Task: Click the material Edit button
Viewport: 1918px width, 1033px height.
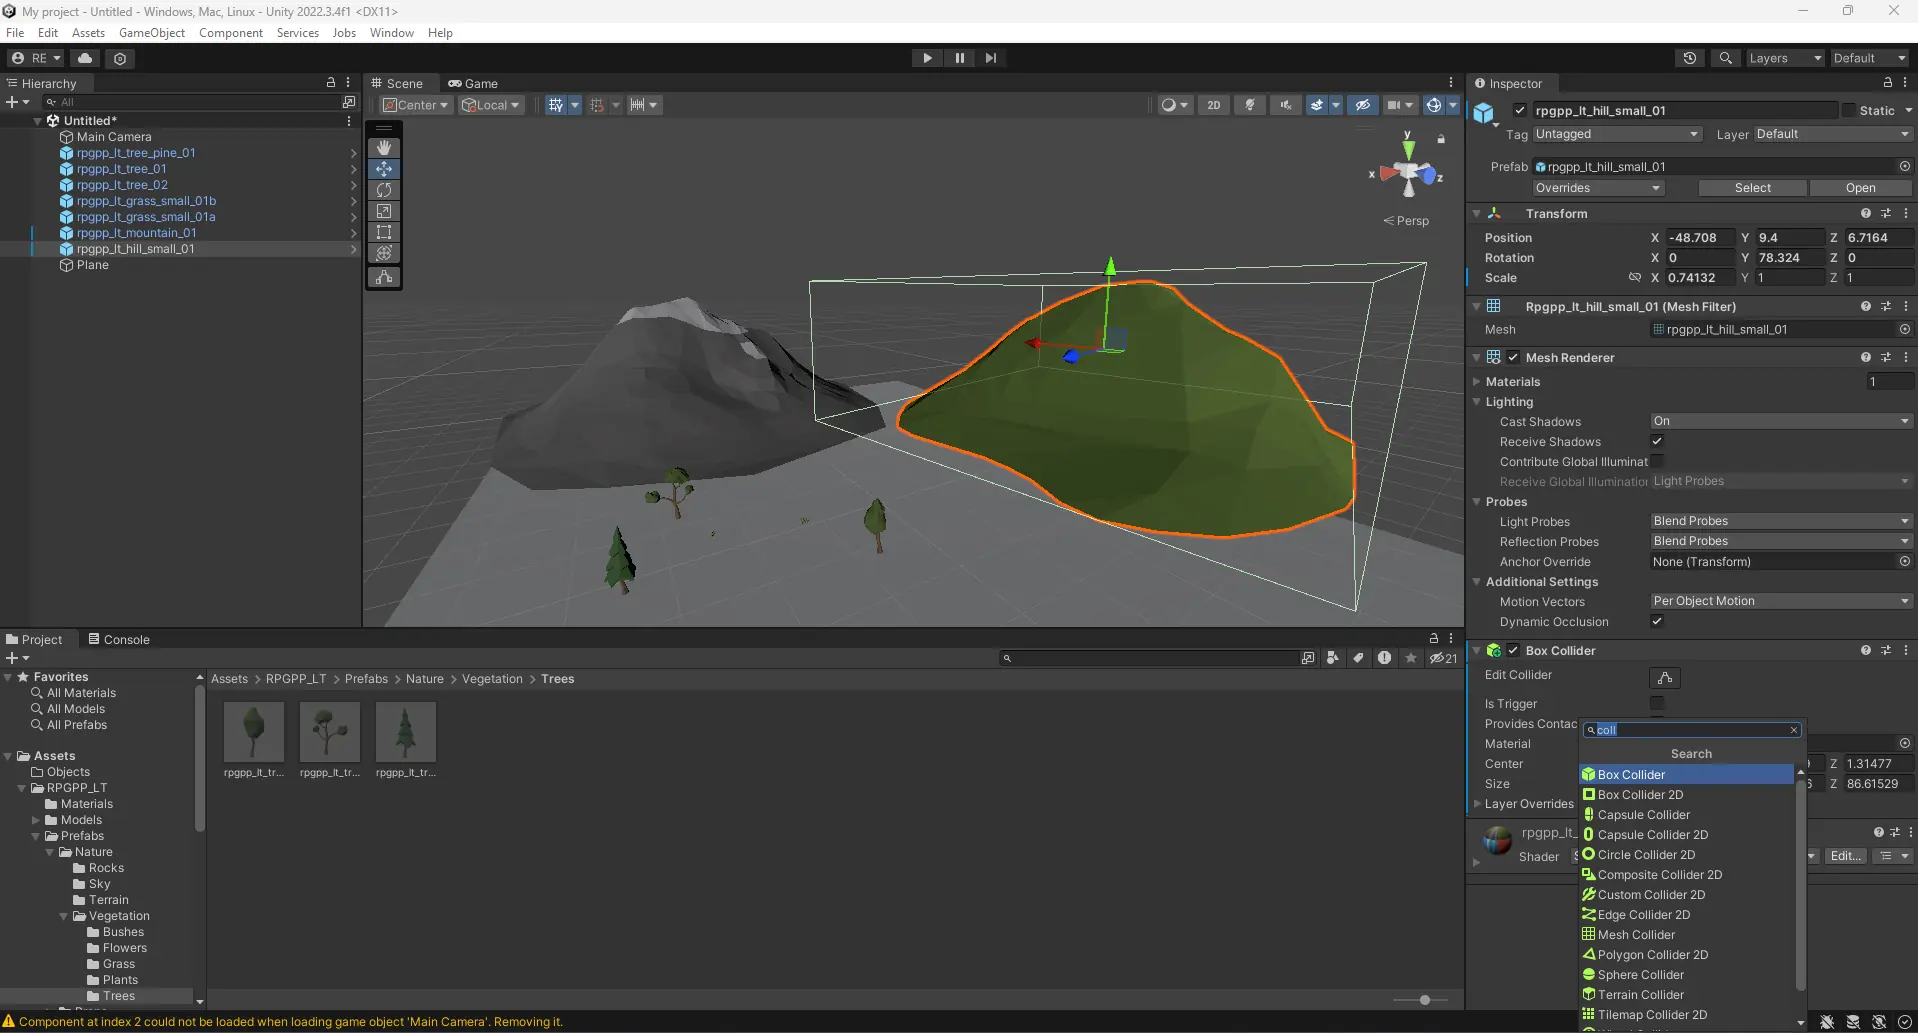Action: (x=1845, y=856)
